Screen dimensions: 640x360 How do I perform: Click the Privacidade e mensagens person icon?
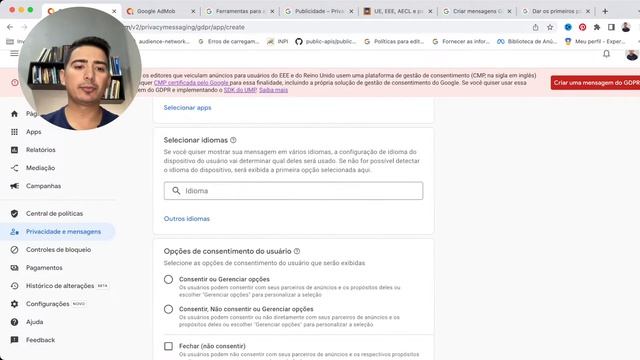[x=14, y=231]
